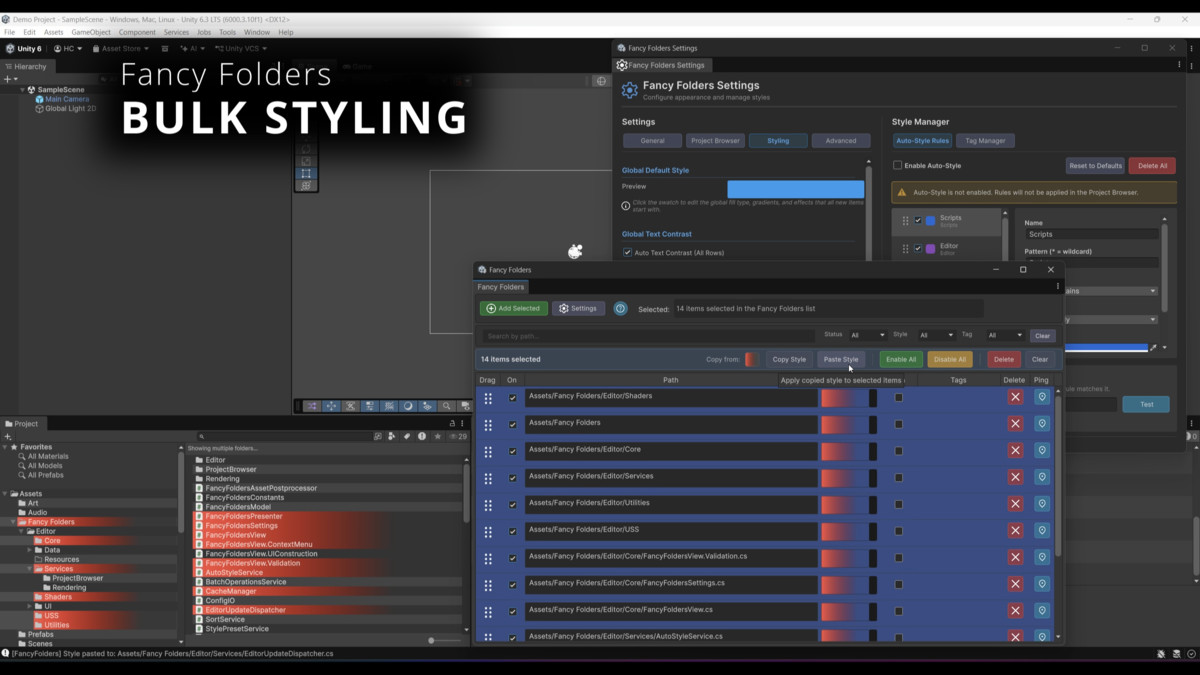Screen dimensions: 1200x675
Task: Click Project panel lock icon
Action: tap(452, 424)
